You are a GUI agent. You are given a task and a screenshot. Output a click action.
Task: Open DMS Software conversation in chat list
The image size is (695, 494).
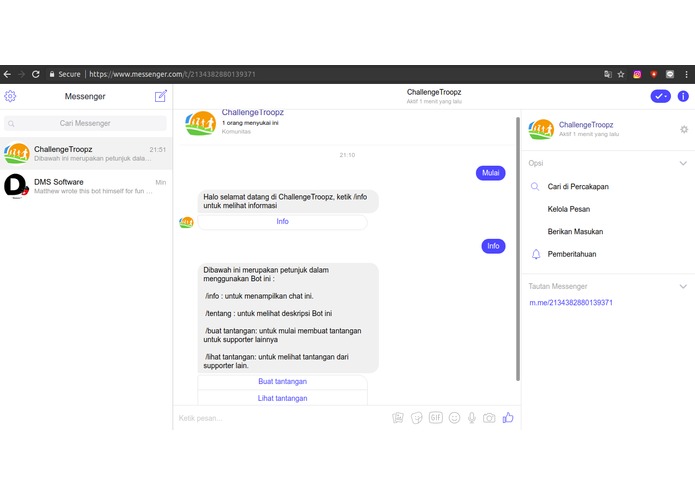pos(86,186)
